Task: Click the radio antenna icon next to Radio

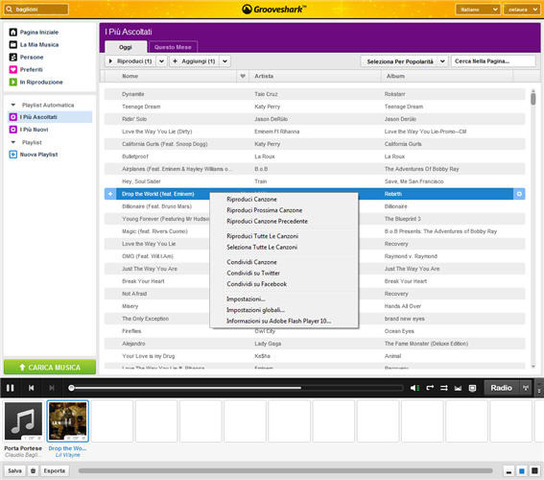Action: [x=526, y=388]
